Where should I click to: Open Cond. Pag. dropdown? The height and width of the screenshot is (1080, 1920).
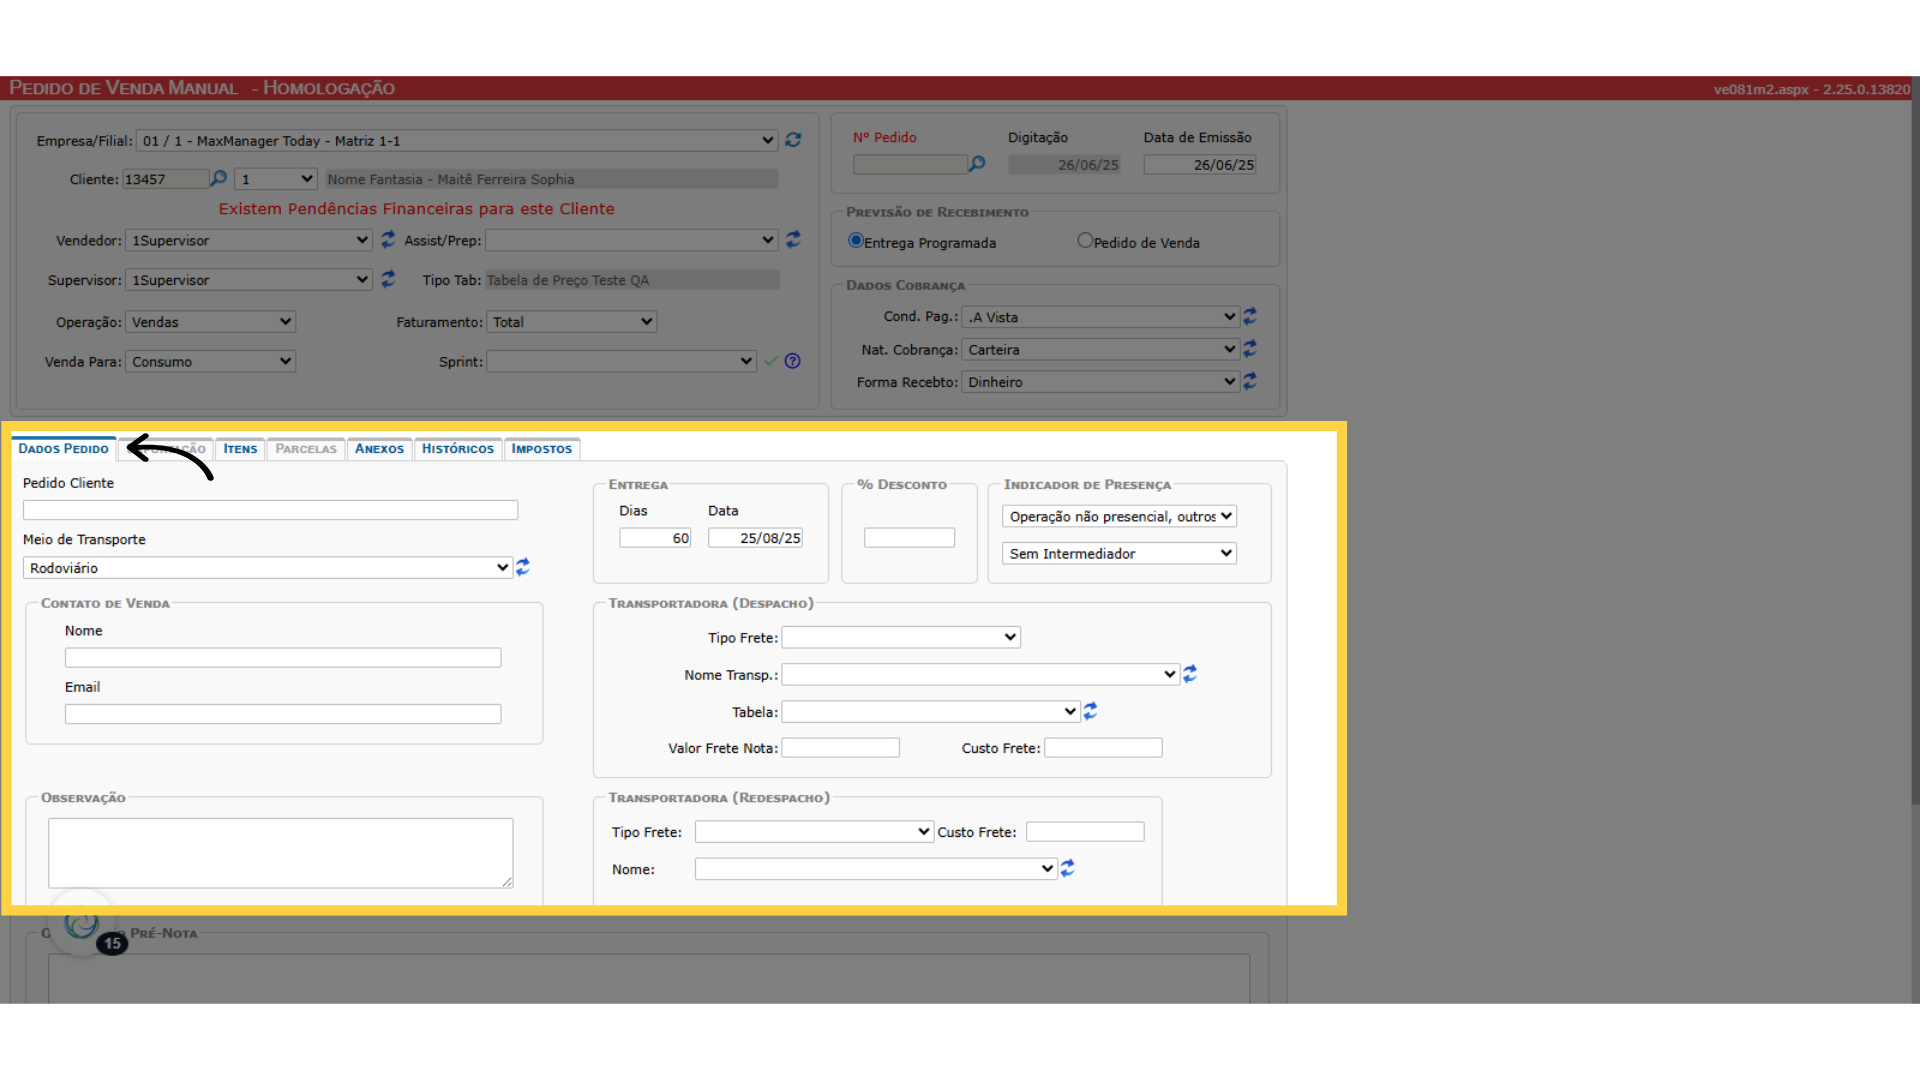[x=1101, y=317]
